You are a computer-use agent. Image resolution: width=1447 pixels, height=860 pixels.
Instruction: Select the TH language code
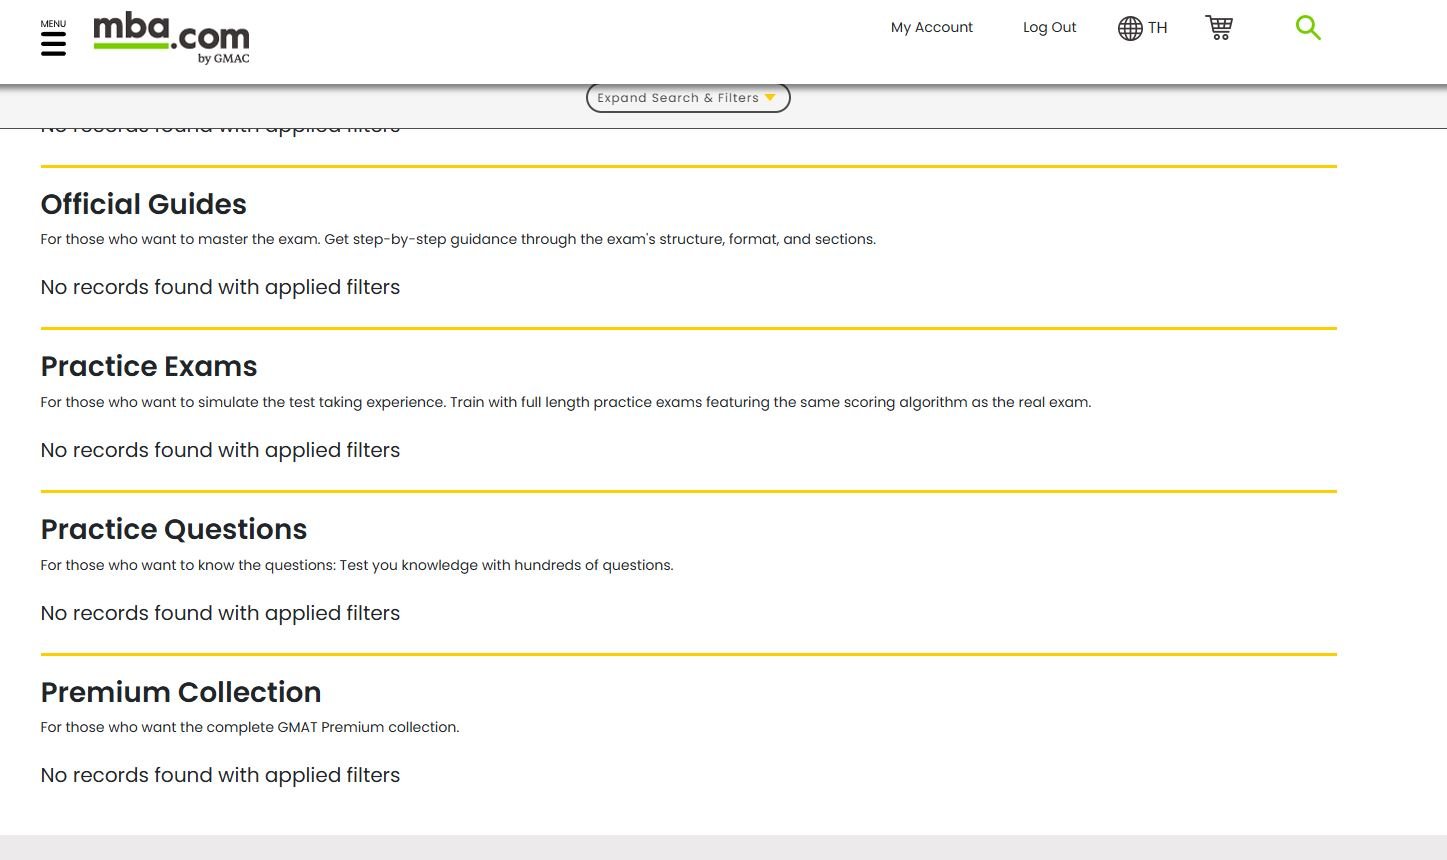click(1158, 28)
